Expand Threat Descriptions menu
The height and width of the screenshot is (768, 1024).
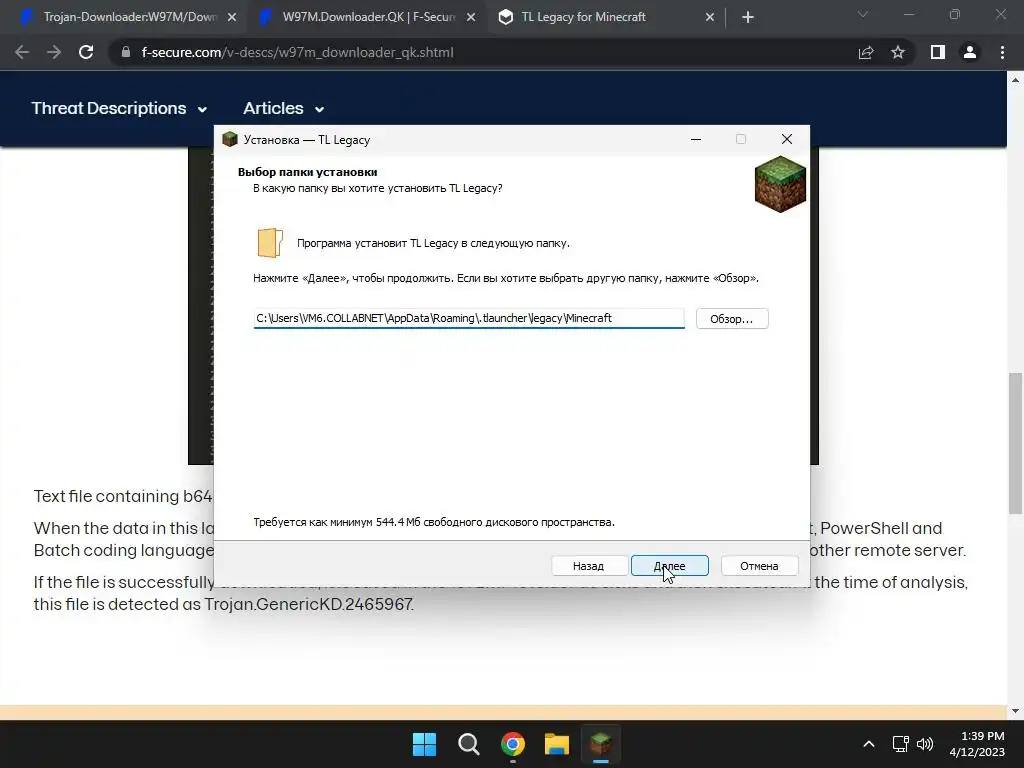[119, 108]
